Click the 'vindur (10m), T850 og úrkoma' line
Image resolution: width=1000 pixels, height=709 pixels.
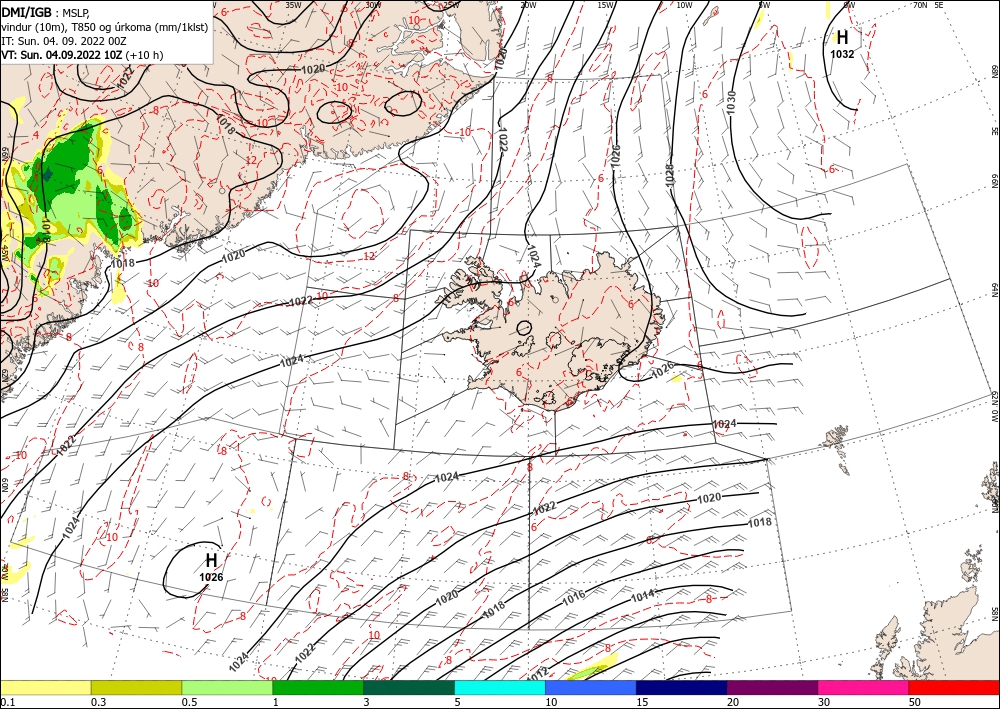click(103, 27)
